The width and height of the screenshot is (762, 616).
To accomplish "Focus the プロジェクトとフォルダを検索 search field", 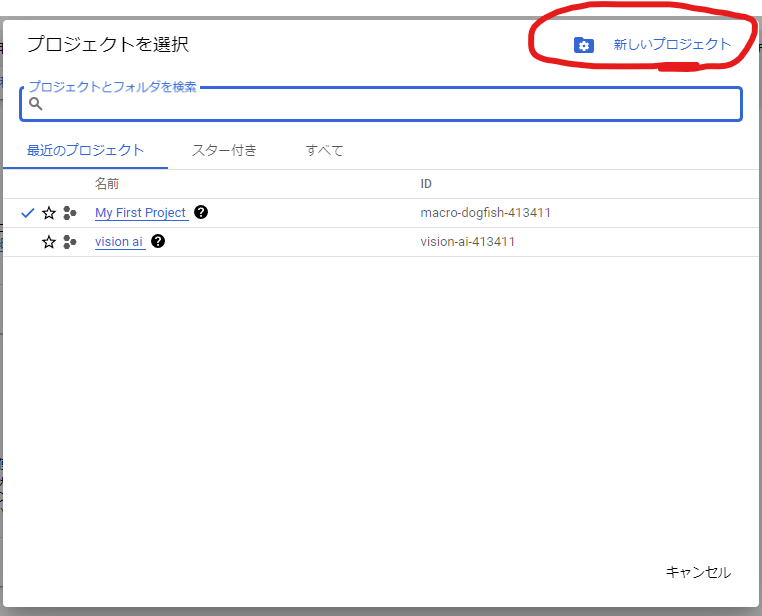I will click(381, 104).
